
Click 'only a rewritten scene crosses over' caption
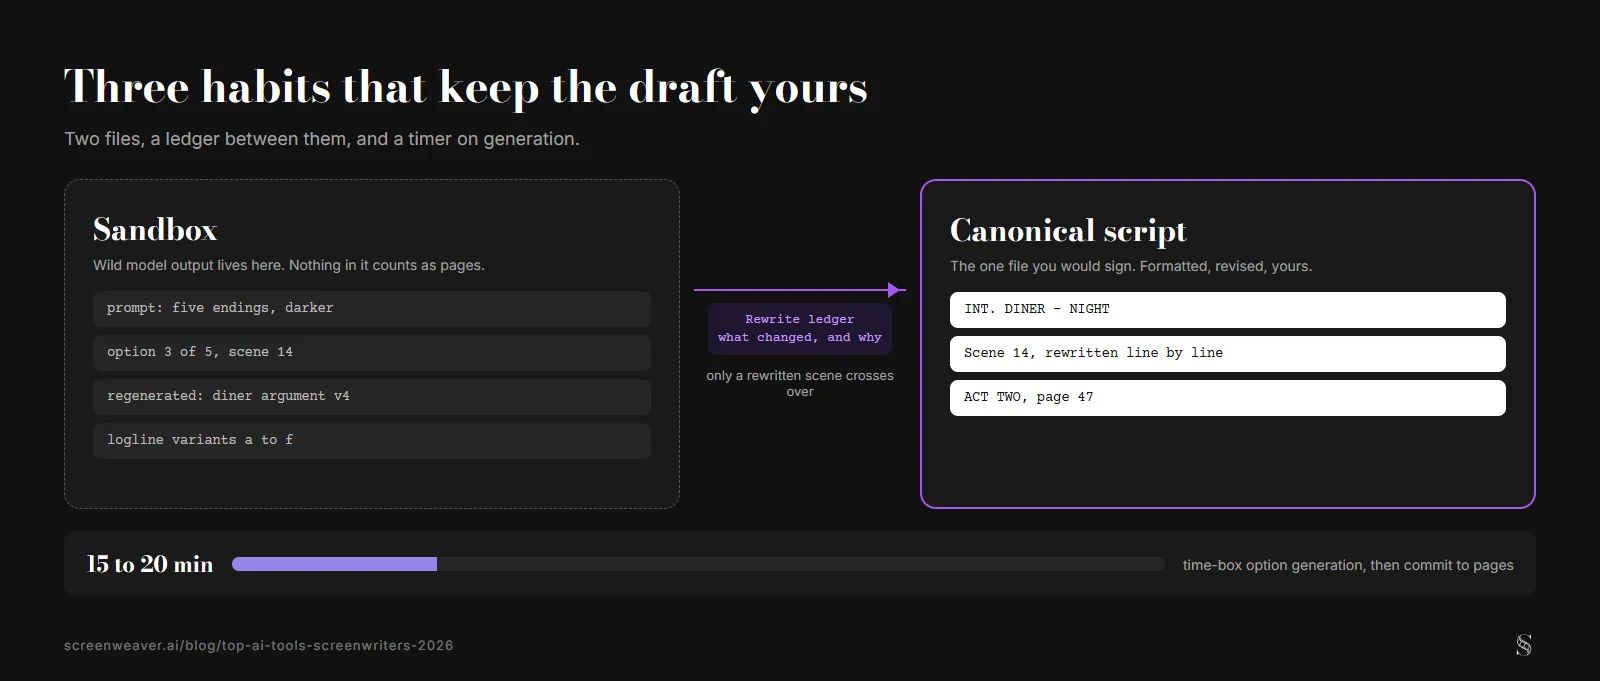(x=800, y=384)
